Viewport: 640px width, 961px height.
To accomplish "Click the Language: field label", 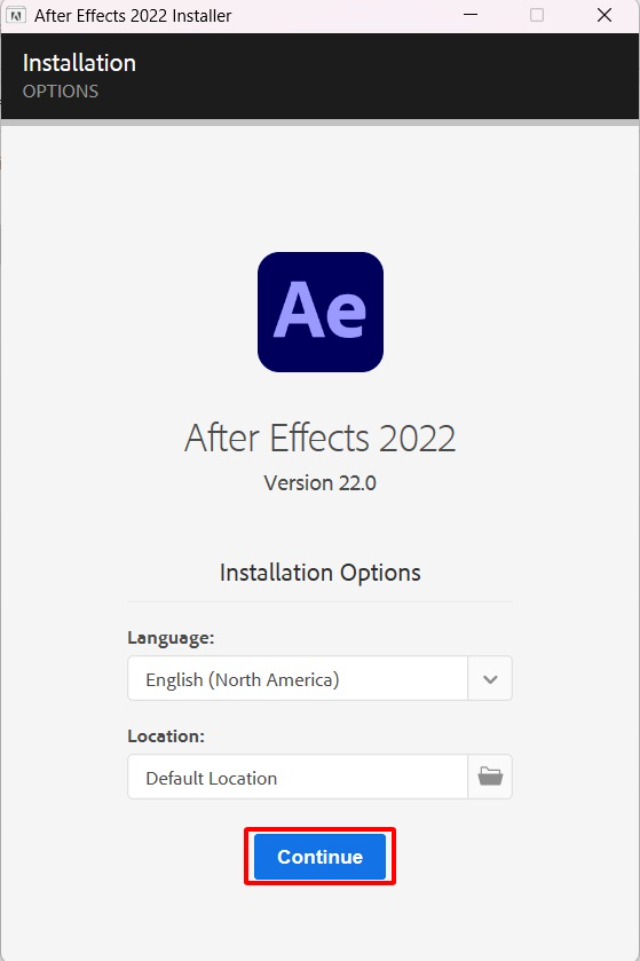I will [x=157, y=638].
